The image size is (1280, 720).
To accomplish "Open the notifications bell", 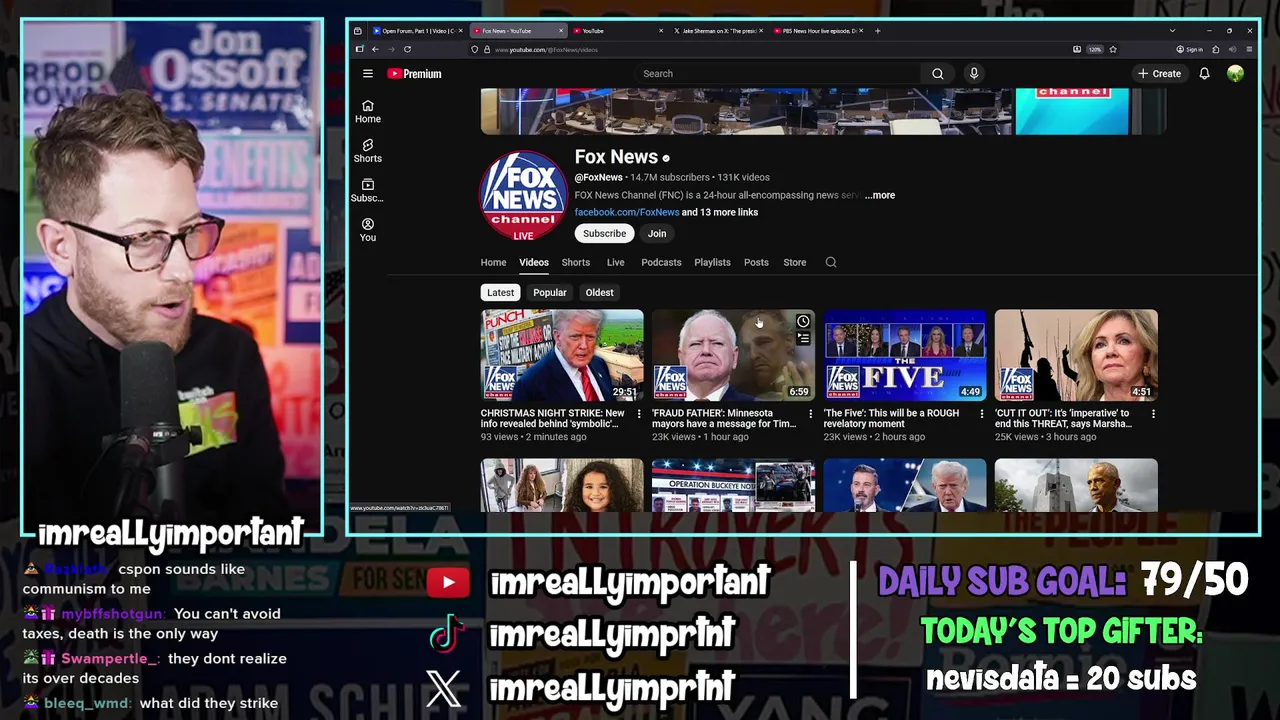I will pos(1204,74).
